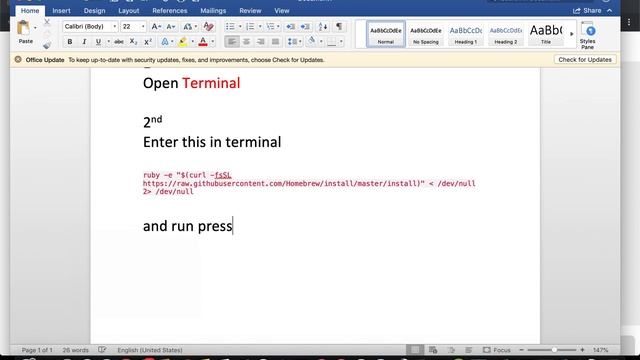
Task: Toggle Italic formatting
Action: (x=84, y=42)
